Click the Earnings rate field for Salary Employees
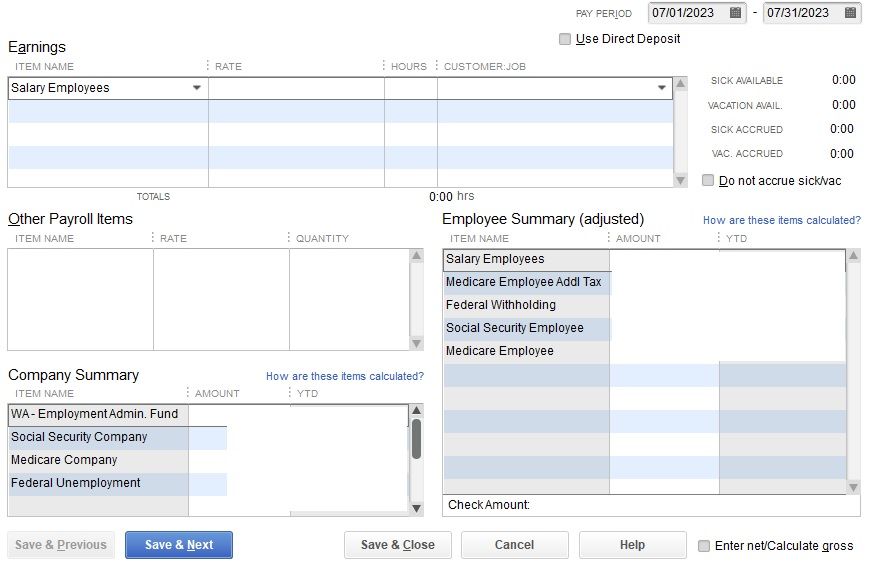The width and height of the screenshot is (872, 570). [296, 88]
